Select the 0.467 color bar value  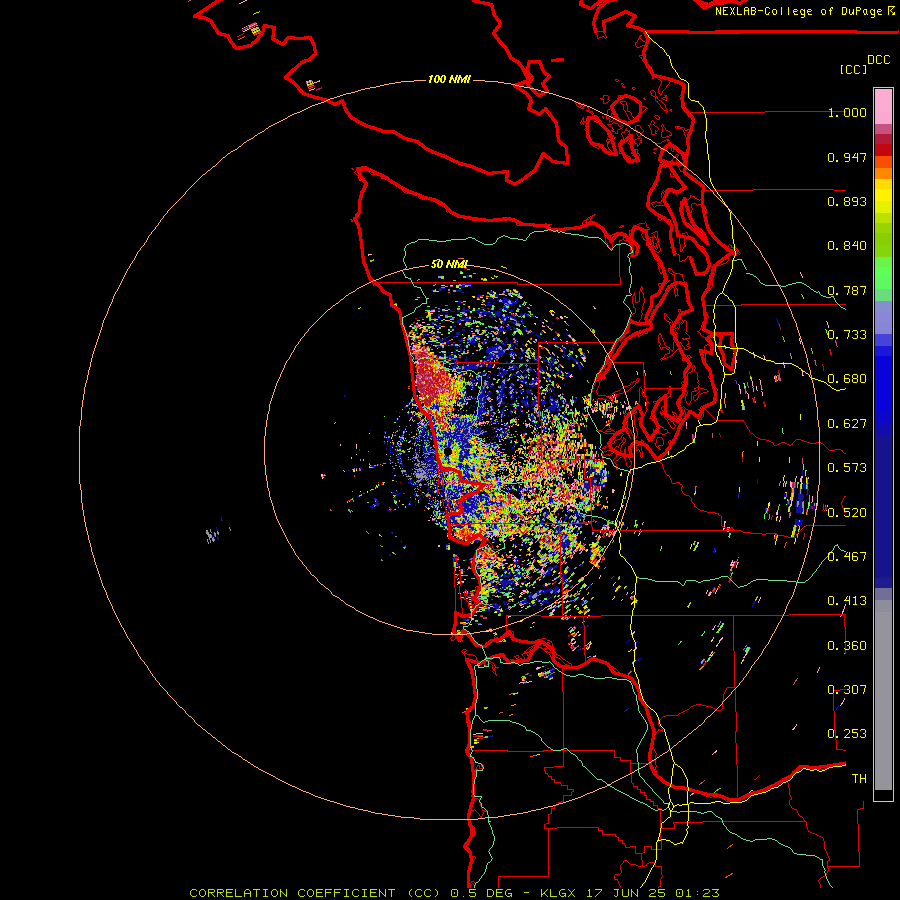tap(847, 556)
